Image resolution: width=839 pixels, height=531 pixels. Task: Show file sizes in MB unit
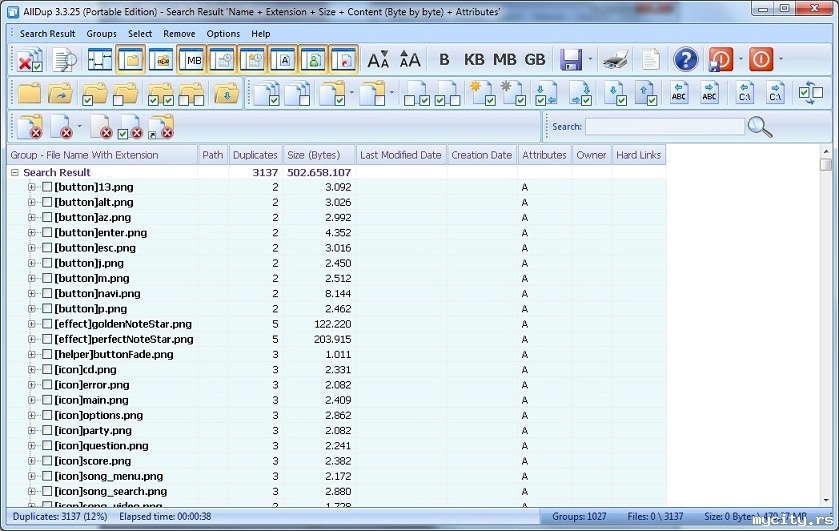coord(505,59)
